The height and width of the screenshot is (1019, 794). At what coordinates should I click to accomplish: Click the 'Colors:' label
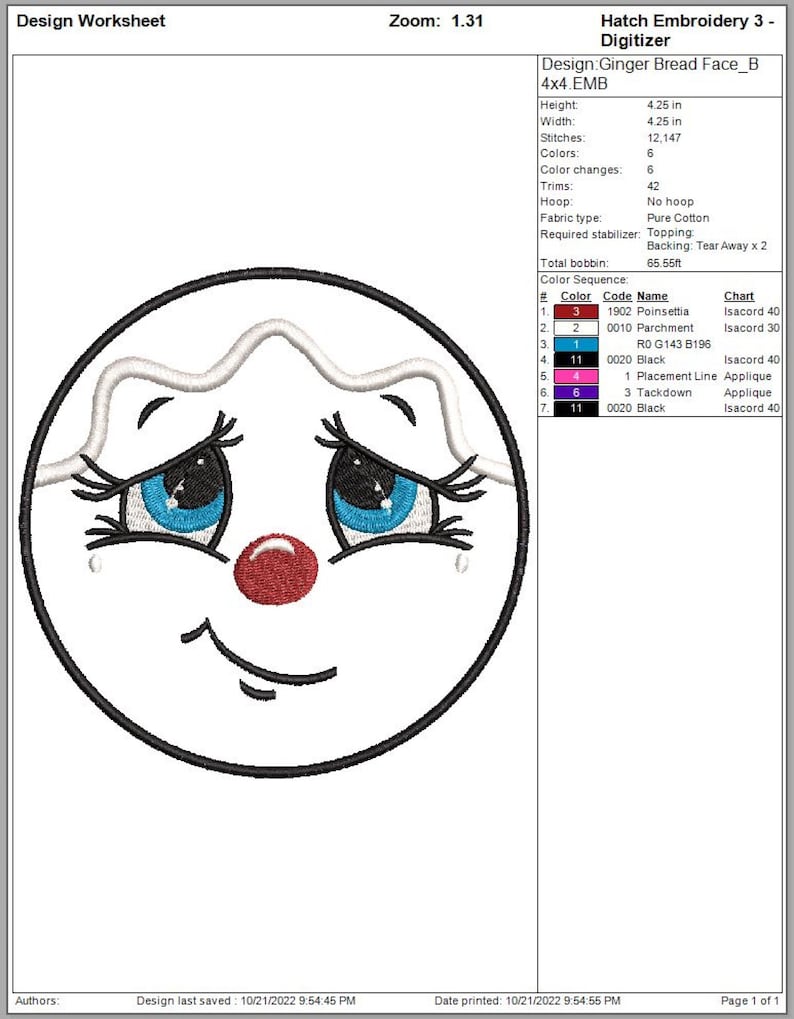pos(559,153)
